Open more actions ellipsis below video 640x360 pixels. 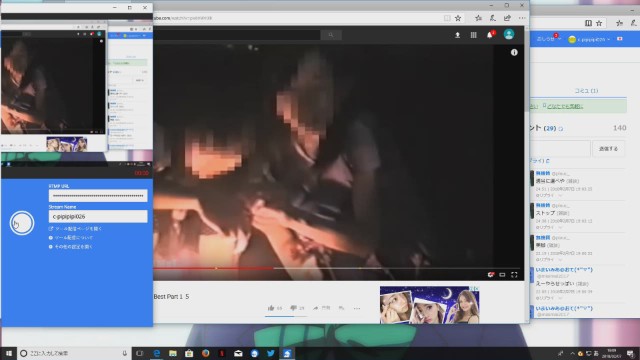357,309
